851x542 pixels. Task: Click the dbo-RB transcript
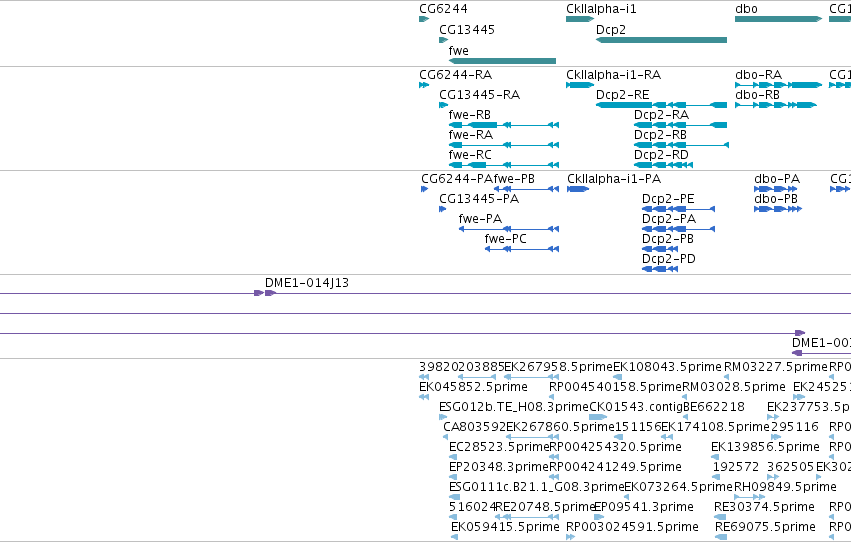pos(776,105)
